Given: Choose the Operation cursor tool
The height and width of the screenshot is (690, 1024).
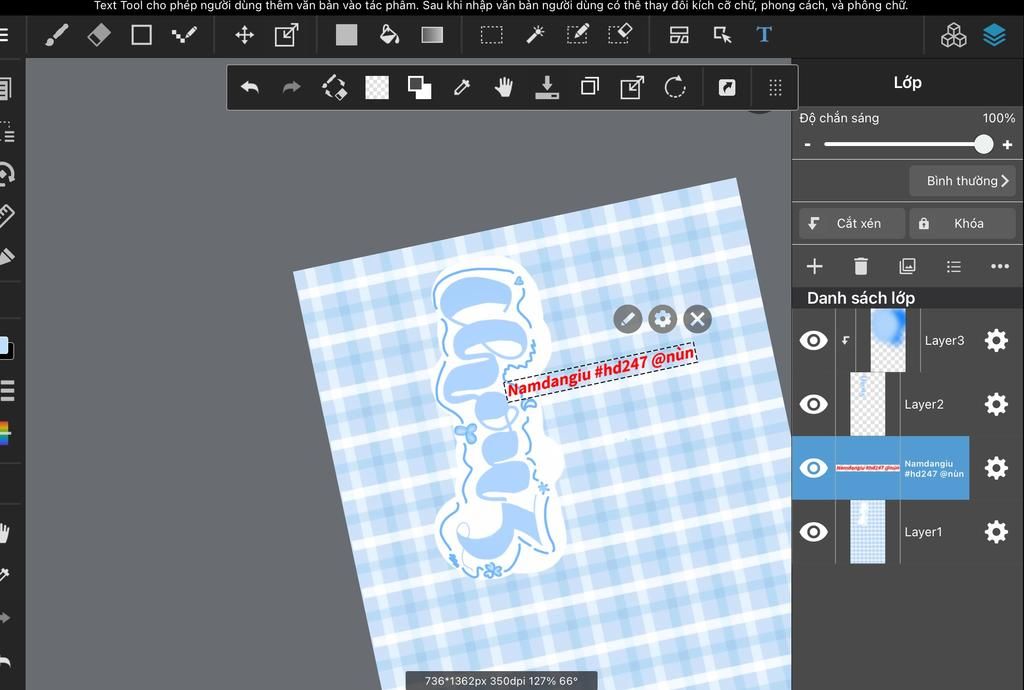Looking at the screenshot, I should 722,35.
